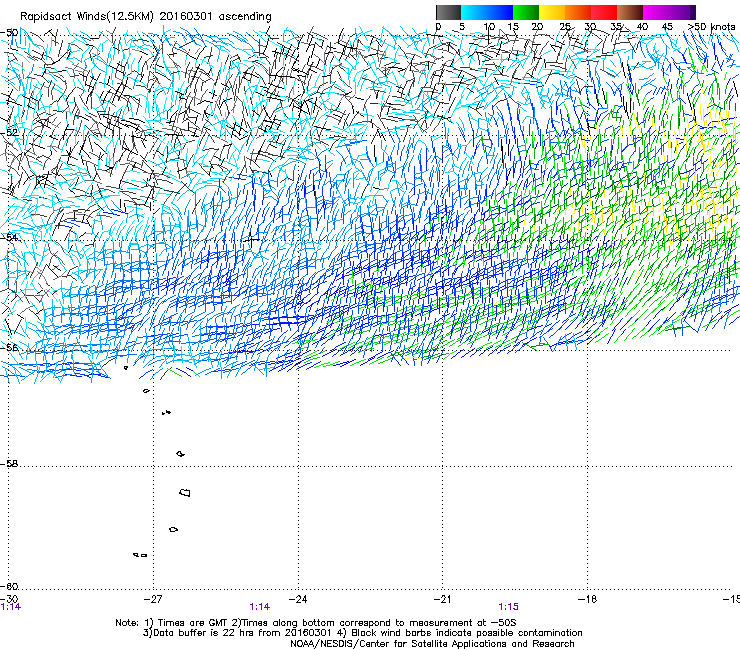Screen dimensions: 740x650
Task: Click the green 15-20 knots legend swatch
Action: coord(526,12)
